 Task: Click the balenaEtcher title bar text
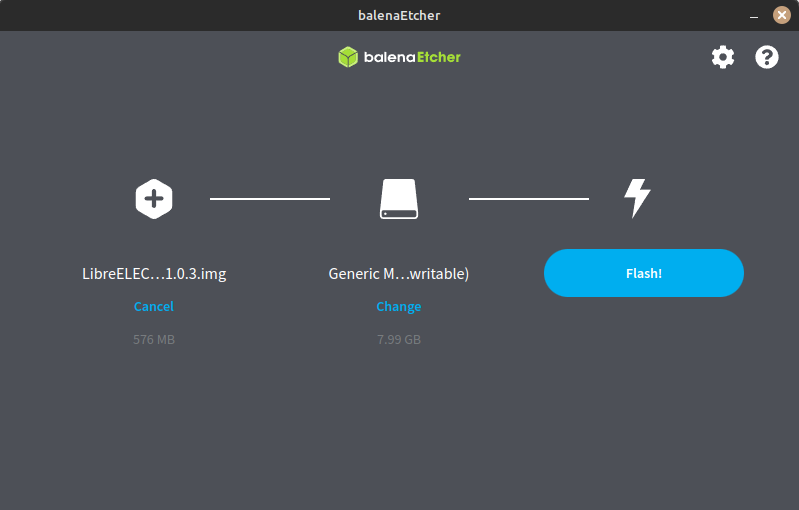pos(399,15)
